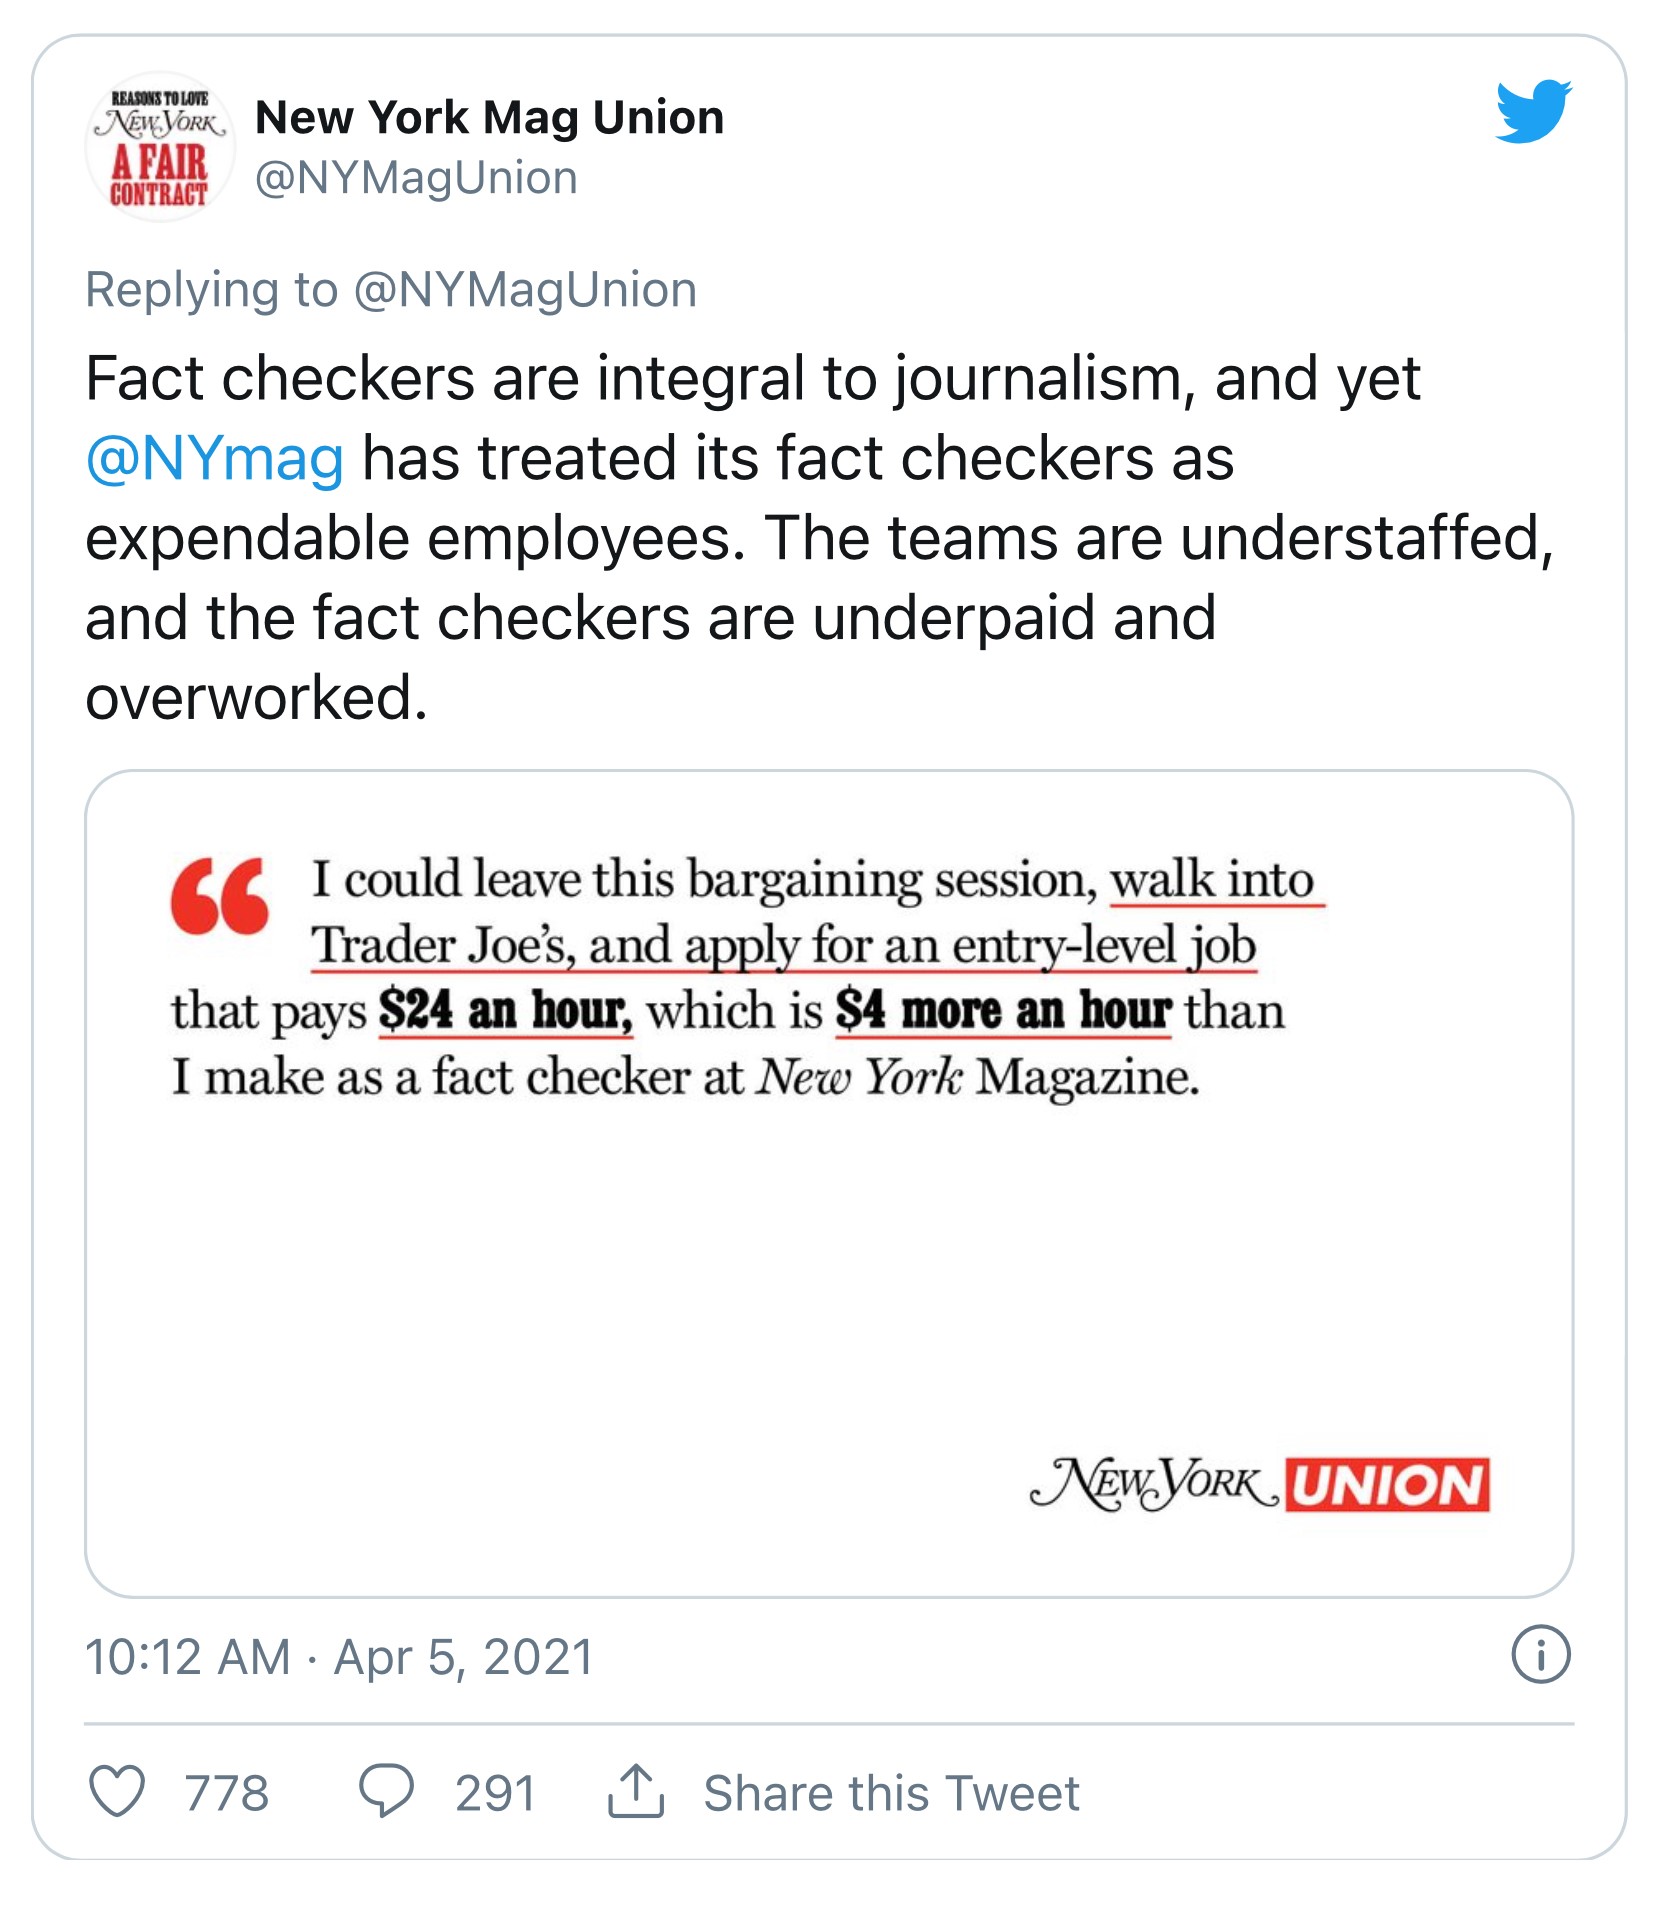Click the '$24 an hour' text in image

coord(505,1011)
